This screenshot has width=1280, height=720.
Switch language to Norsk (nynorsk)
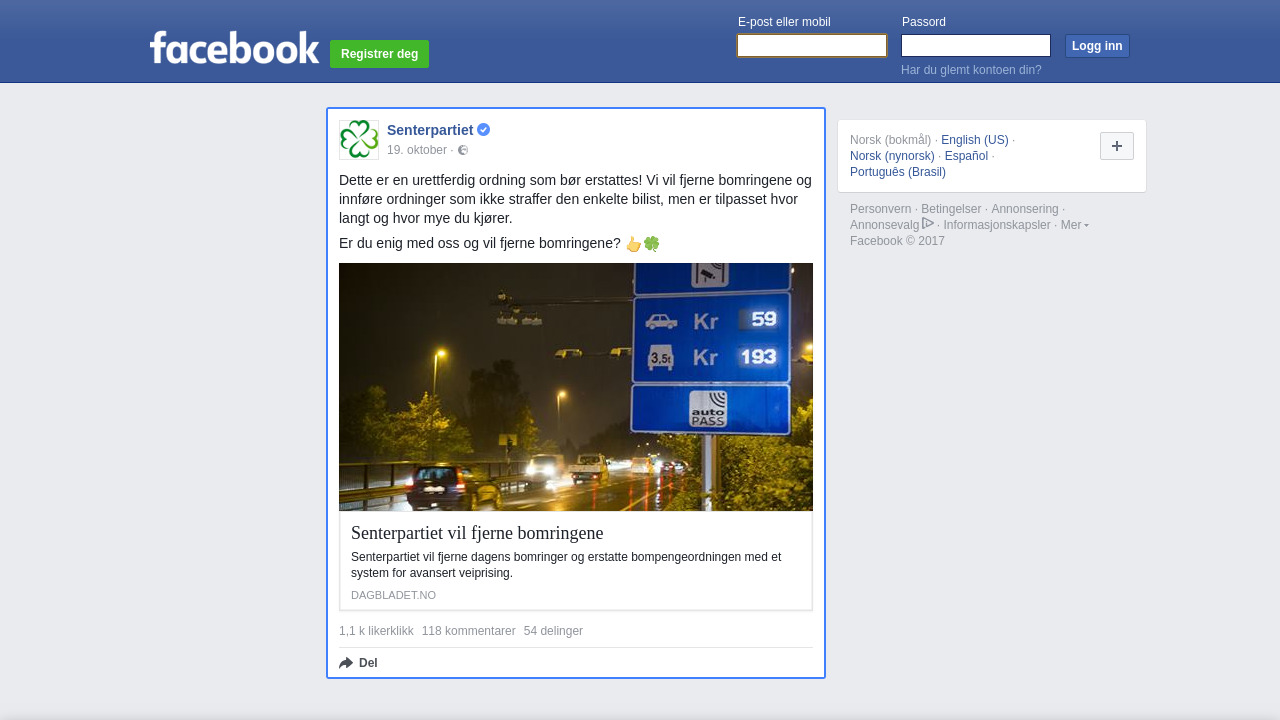(x=892, y=156)
